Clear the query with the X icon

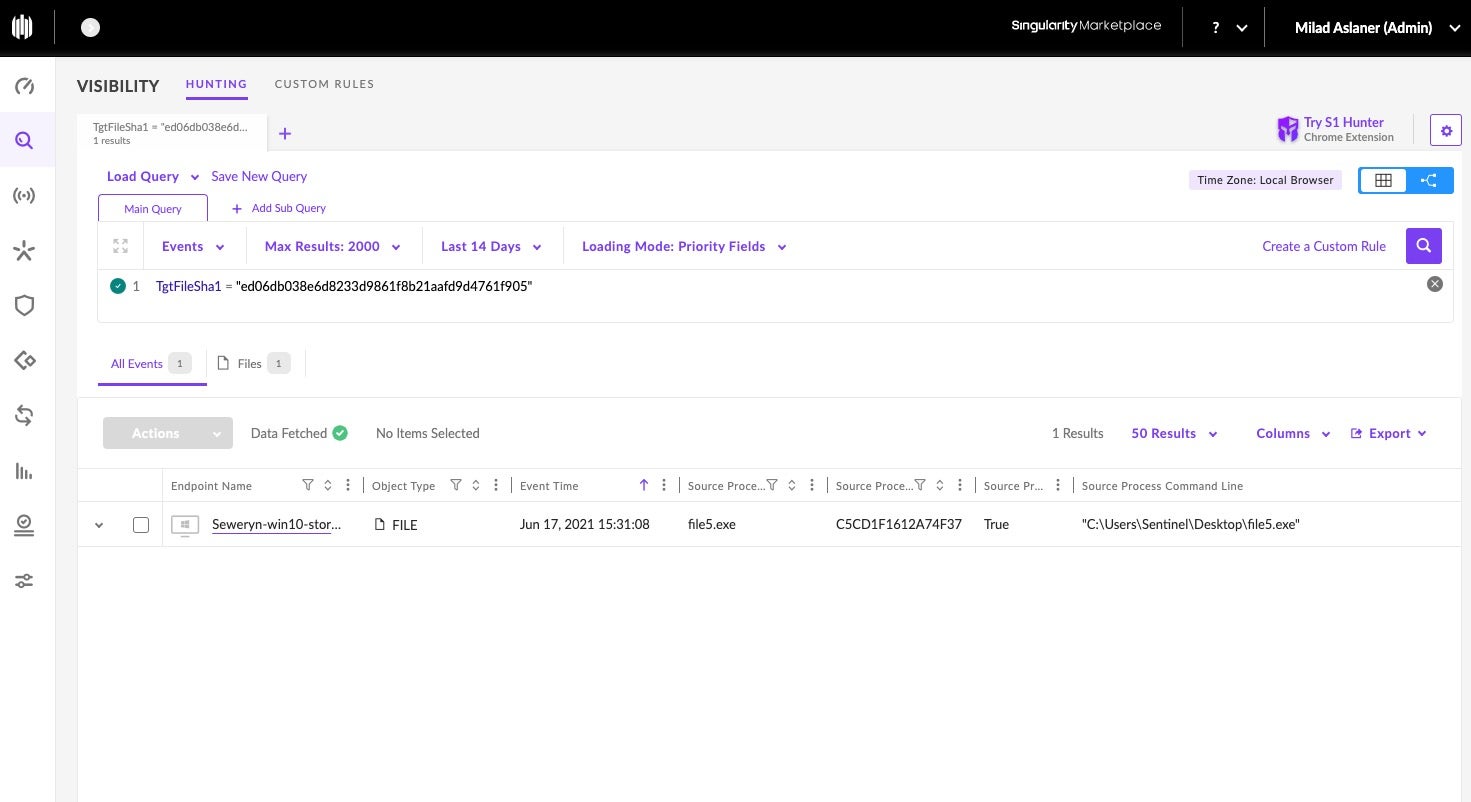pos(1434,284)
